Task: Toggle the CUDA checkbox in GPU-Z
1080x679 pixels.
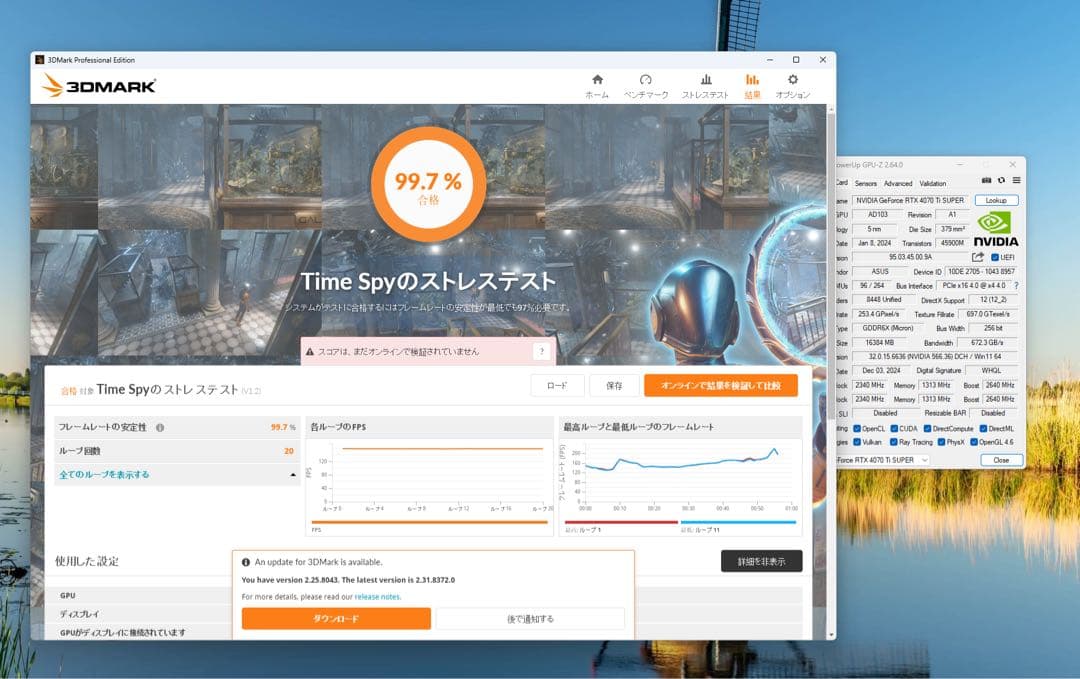Action: coord(894,428)
